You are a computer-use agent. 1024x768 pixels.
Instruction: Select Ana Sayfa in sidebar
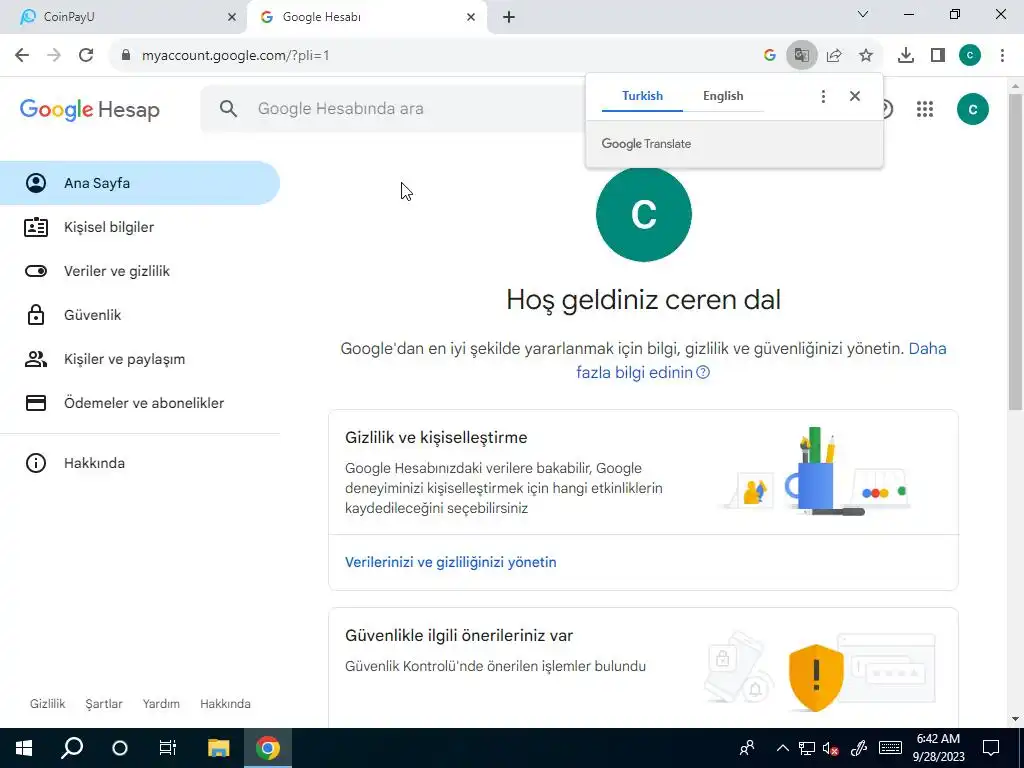140,183
